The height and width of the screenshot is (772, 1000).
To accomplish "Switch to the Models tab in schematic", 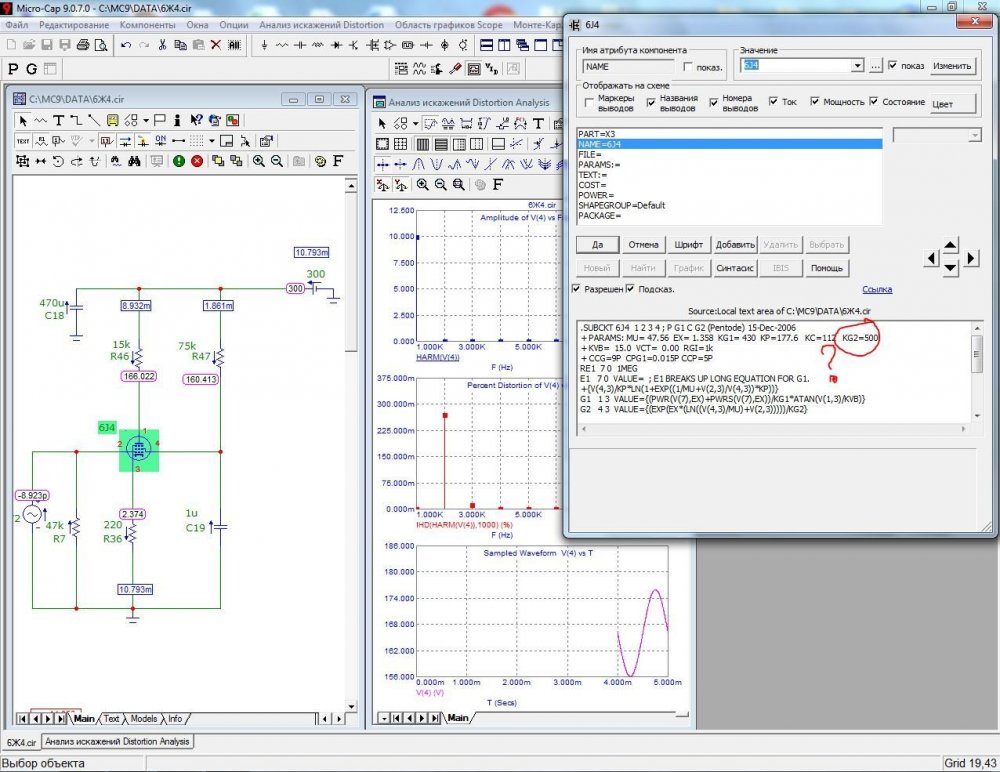I will [x=144, y=718].
